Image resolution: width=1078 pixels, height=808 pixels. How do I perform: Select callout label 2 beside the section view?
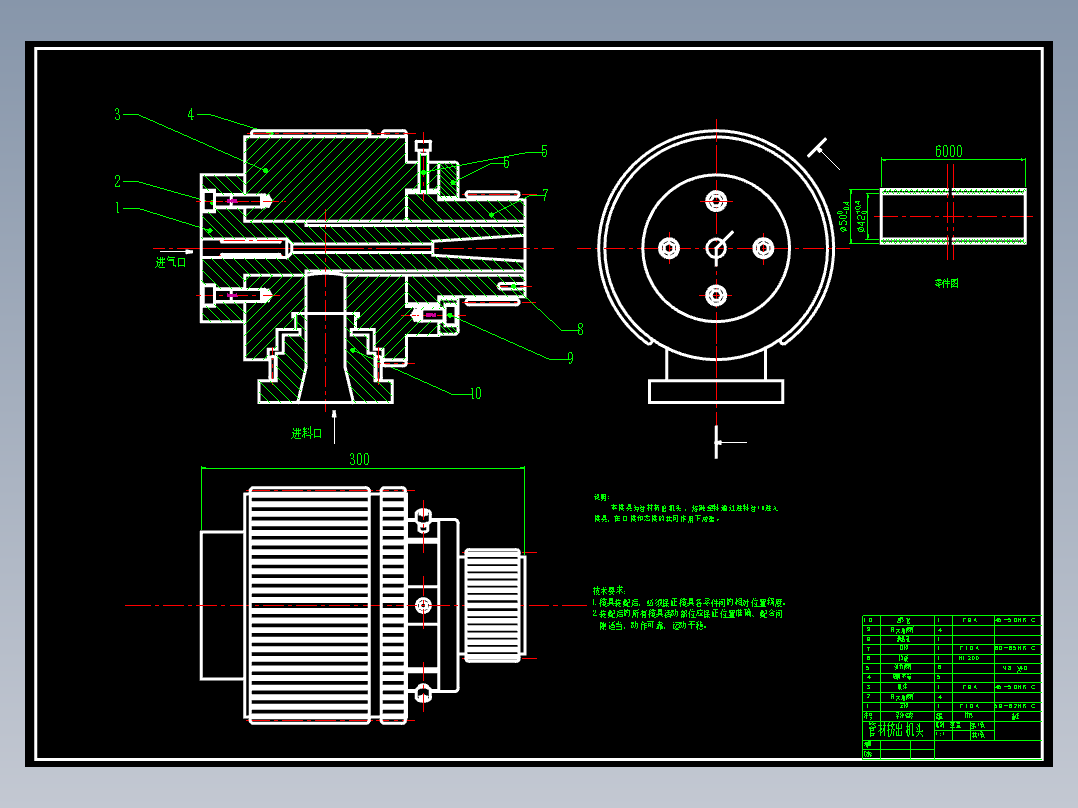(118, 182)
